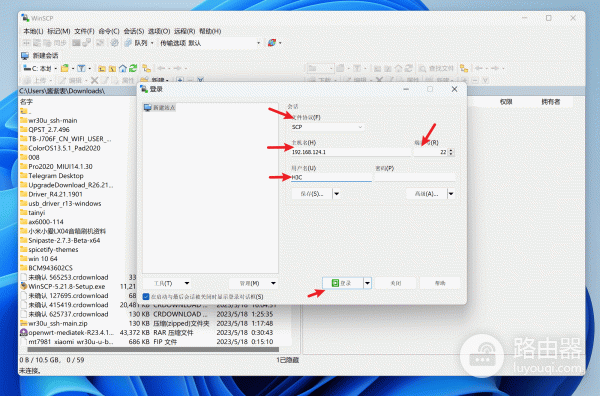Viewport: 600px width, 396px height.
Task: Select the wr30u_ssh-main folder
Action: (49, 121)
